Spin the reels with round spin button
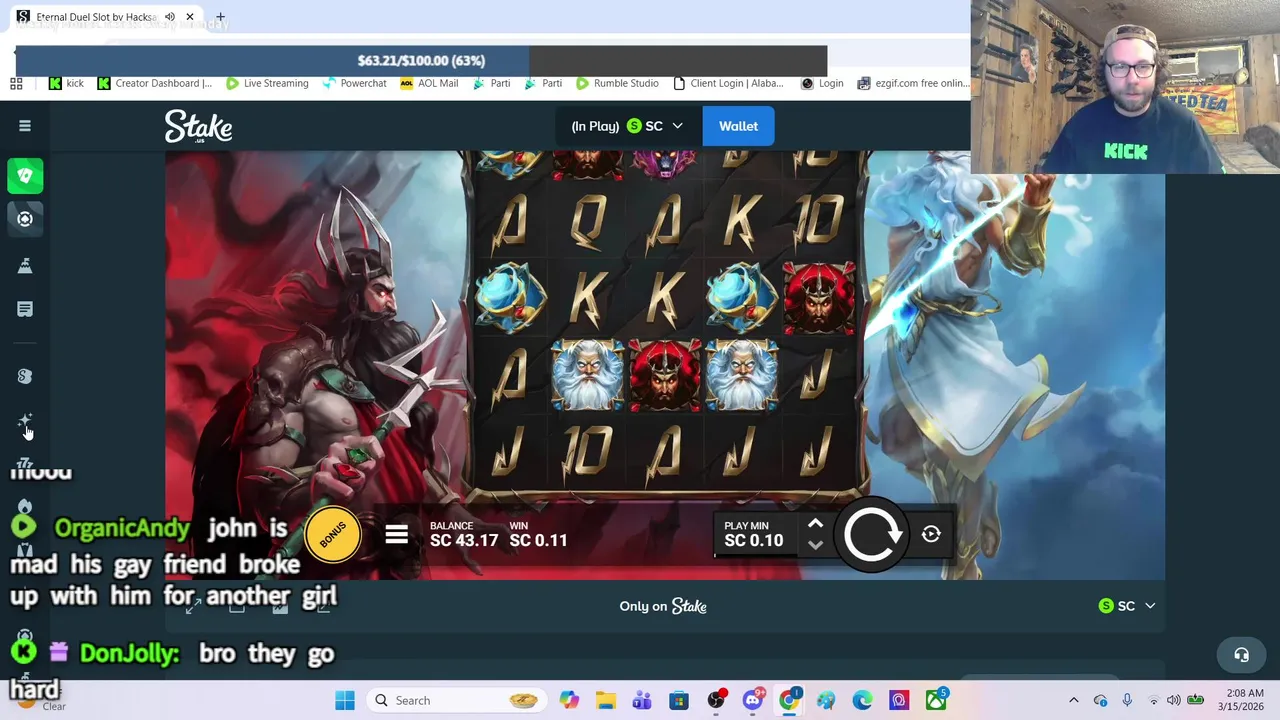 click(x=872, y=534)
